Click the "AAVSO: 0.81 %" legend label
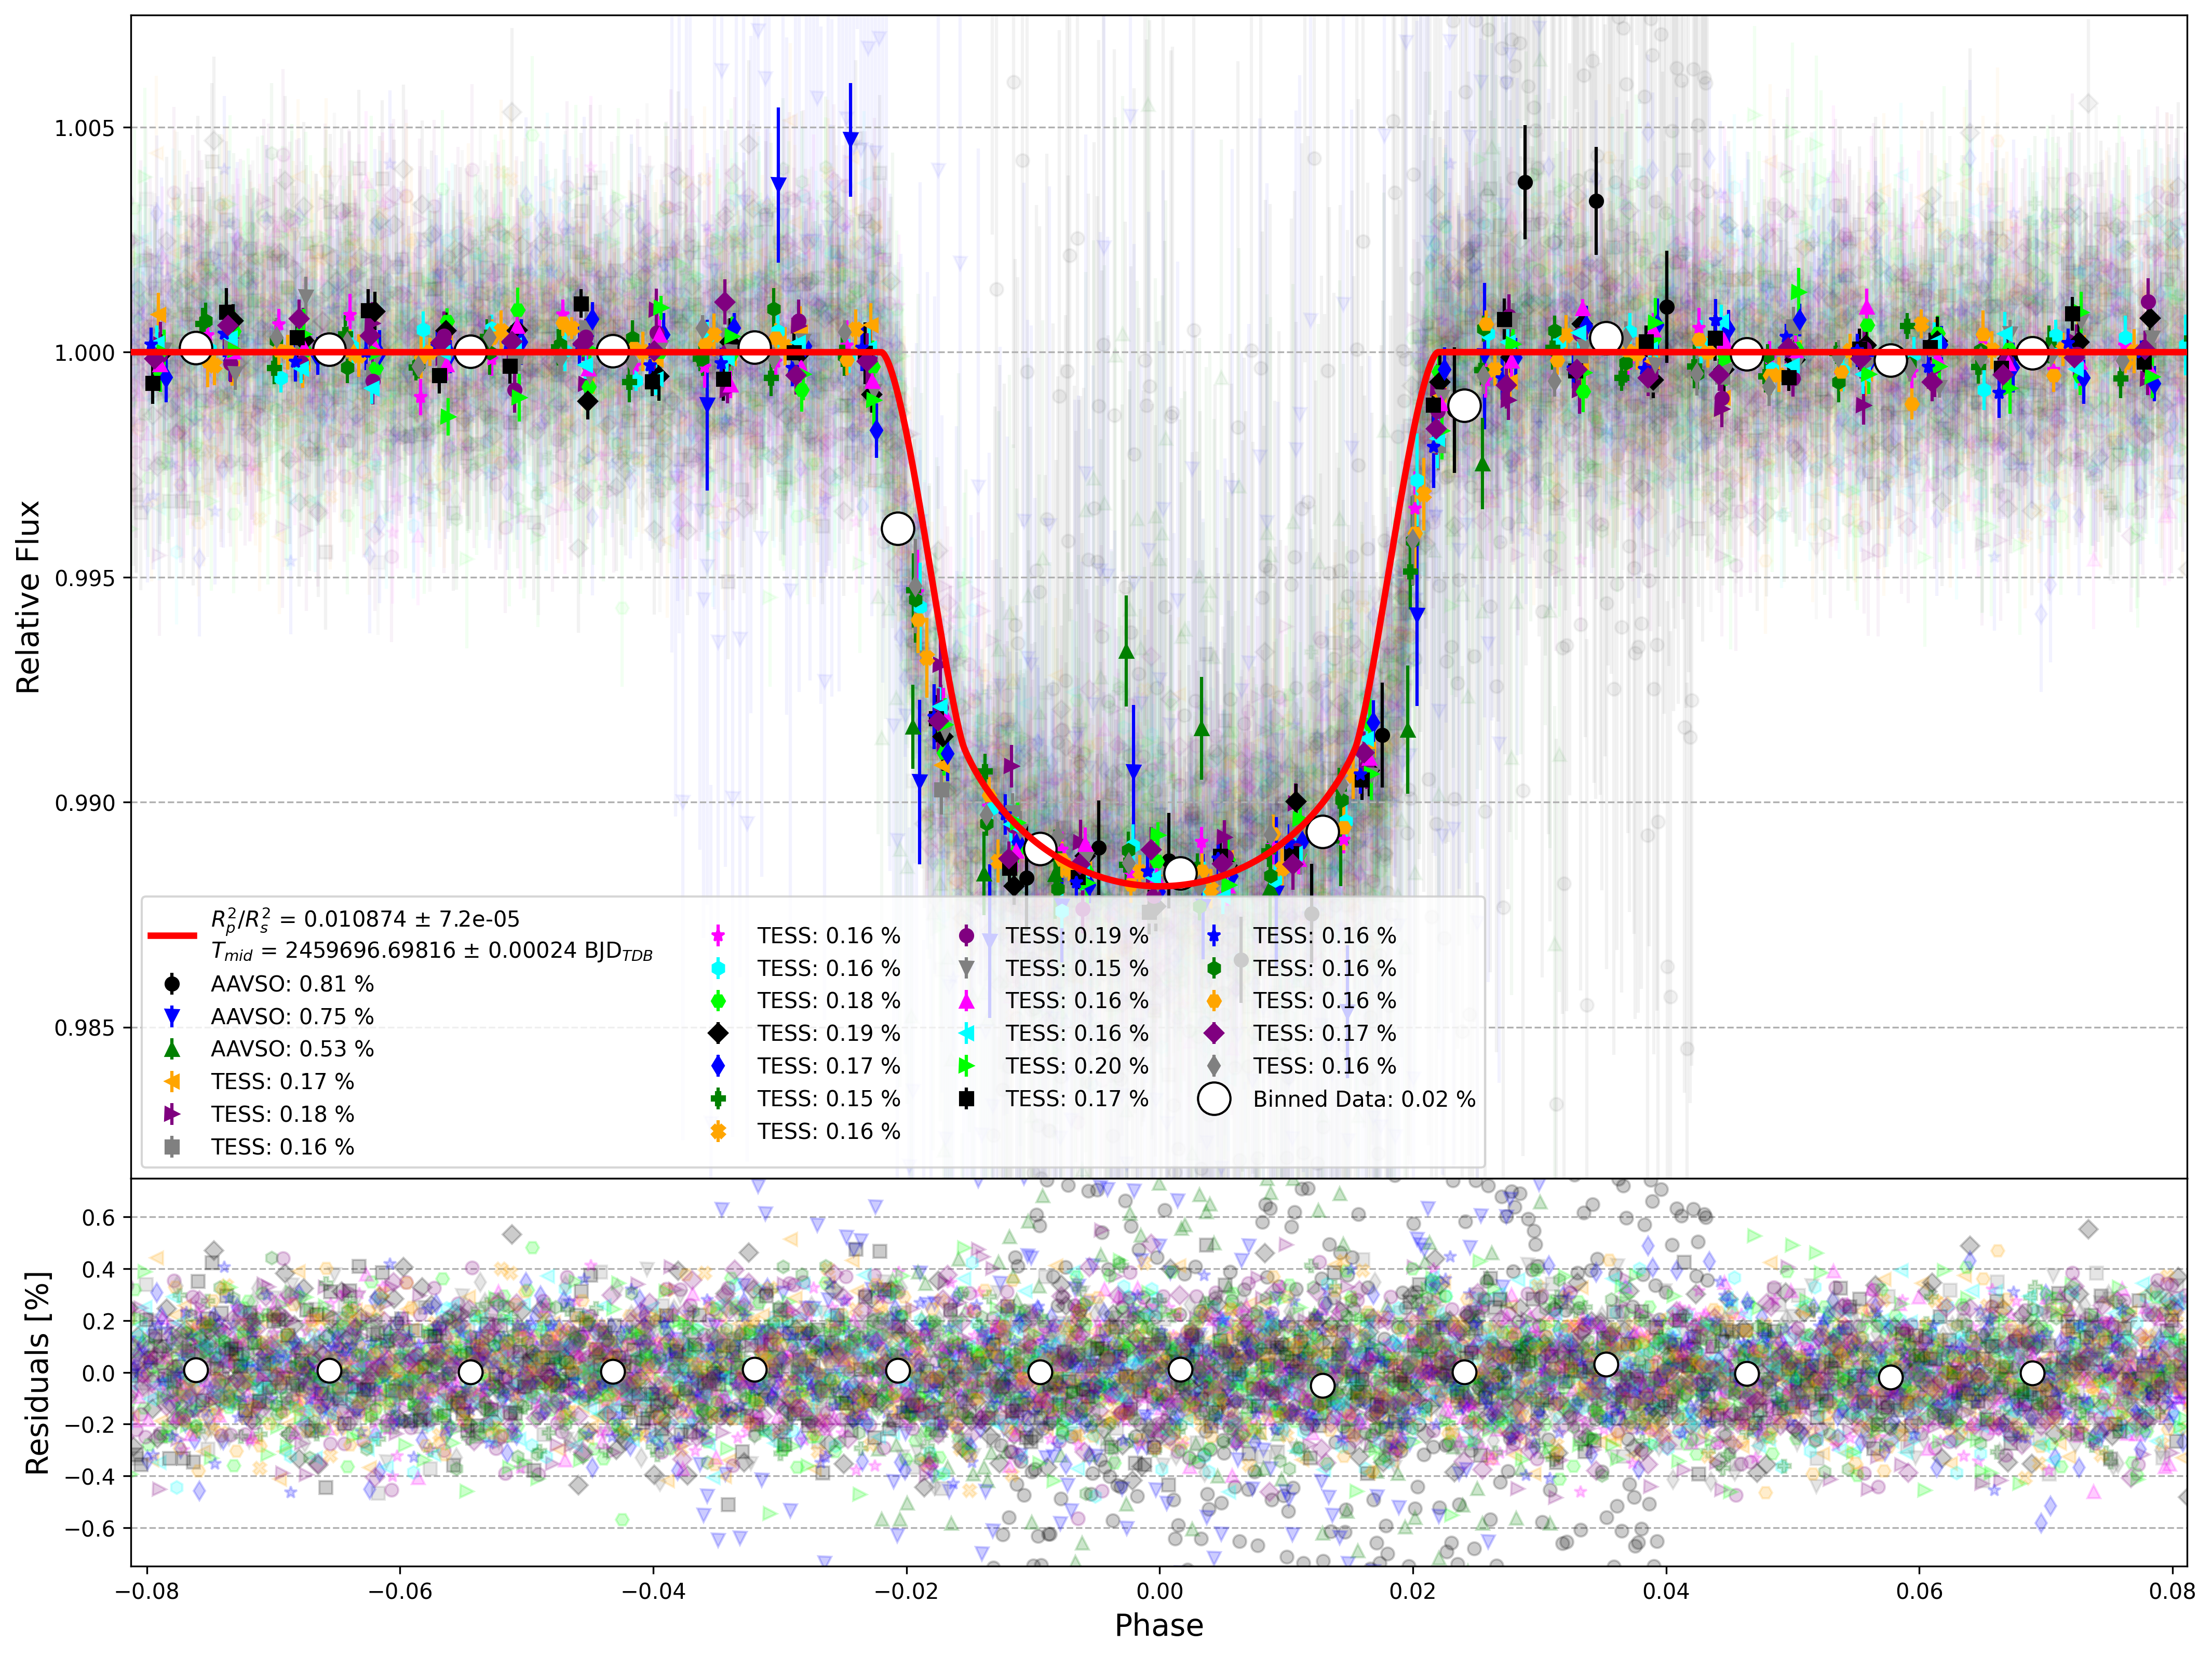Viewport: 2212px width, 1657px height. tap(292, 984)
